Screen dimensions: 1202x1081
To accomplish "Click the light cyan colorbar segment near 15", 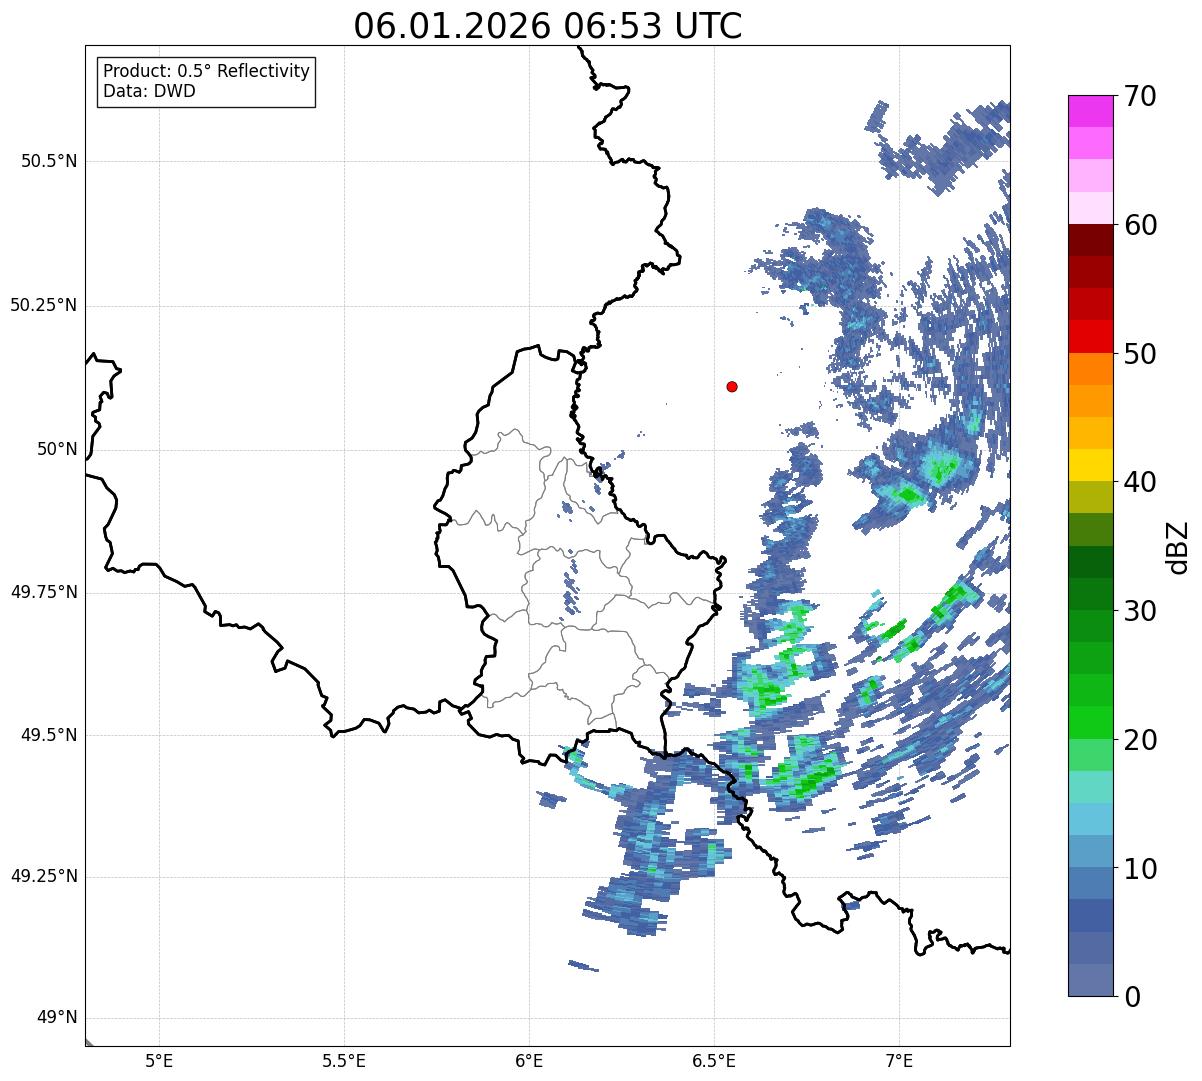I will pos(1090,787).
